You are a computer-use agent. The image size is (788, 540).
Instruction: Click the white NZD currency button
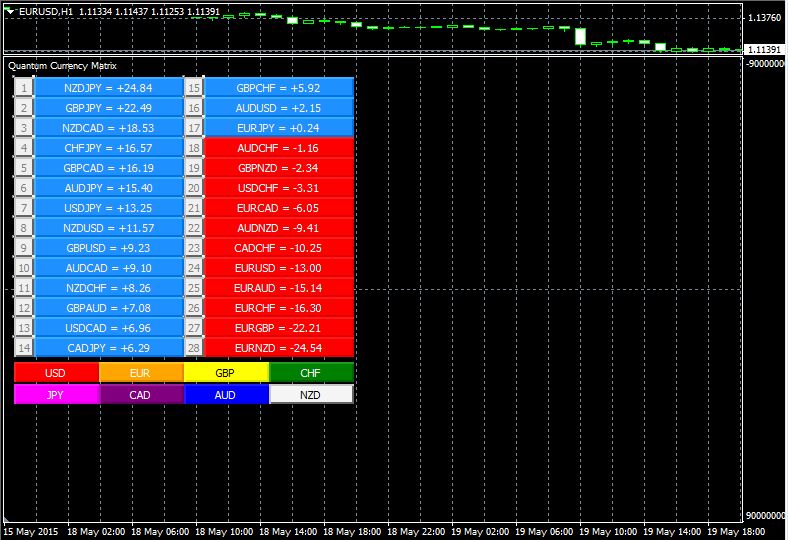(311, 394)
